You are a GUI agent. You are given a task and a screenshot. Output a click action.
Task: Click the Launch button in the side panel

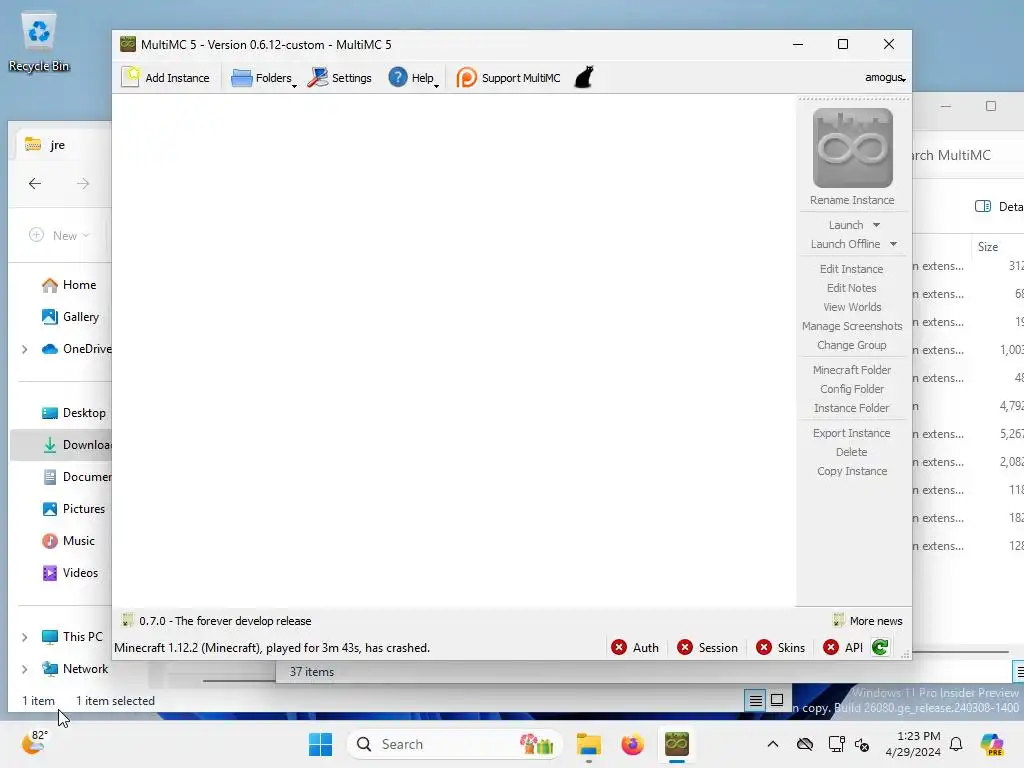846,225
